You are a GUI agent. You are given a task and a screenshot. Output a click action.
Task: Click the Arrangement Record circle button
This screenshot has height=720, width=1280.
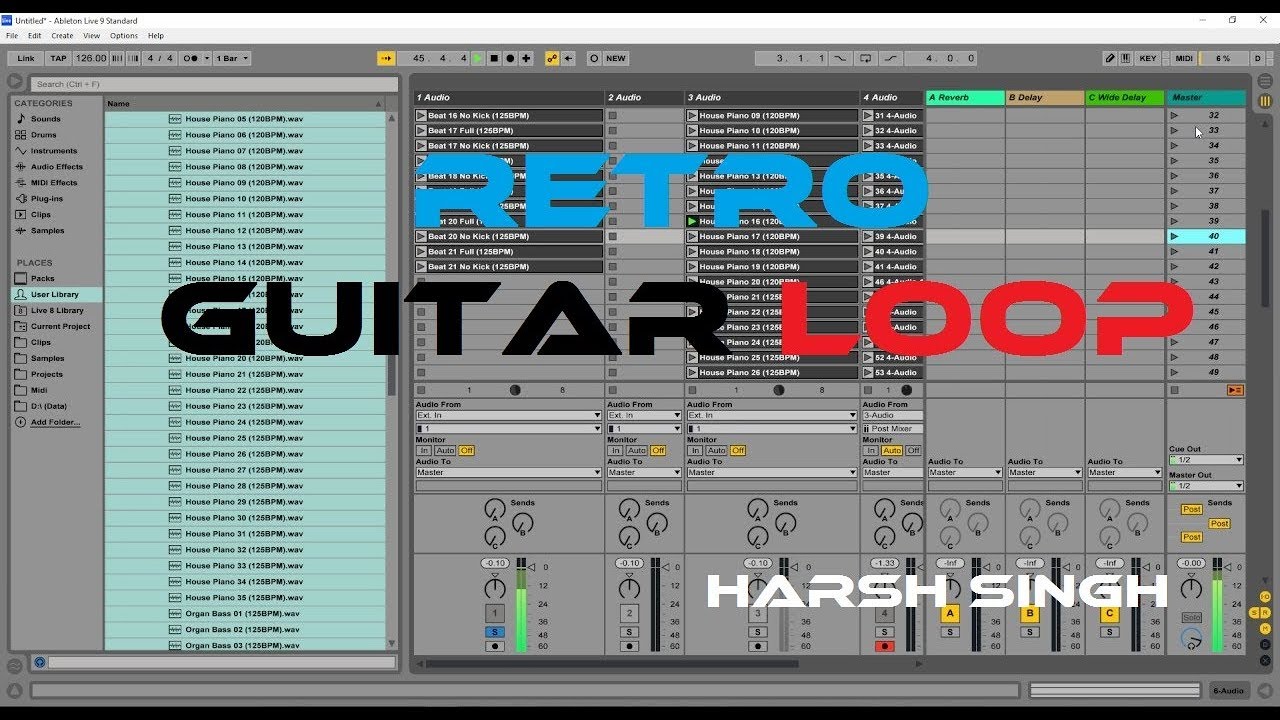(x=510, y=58)
